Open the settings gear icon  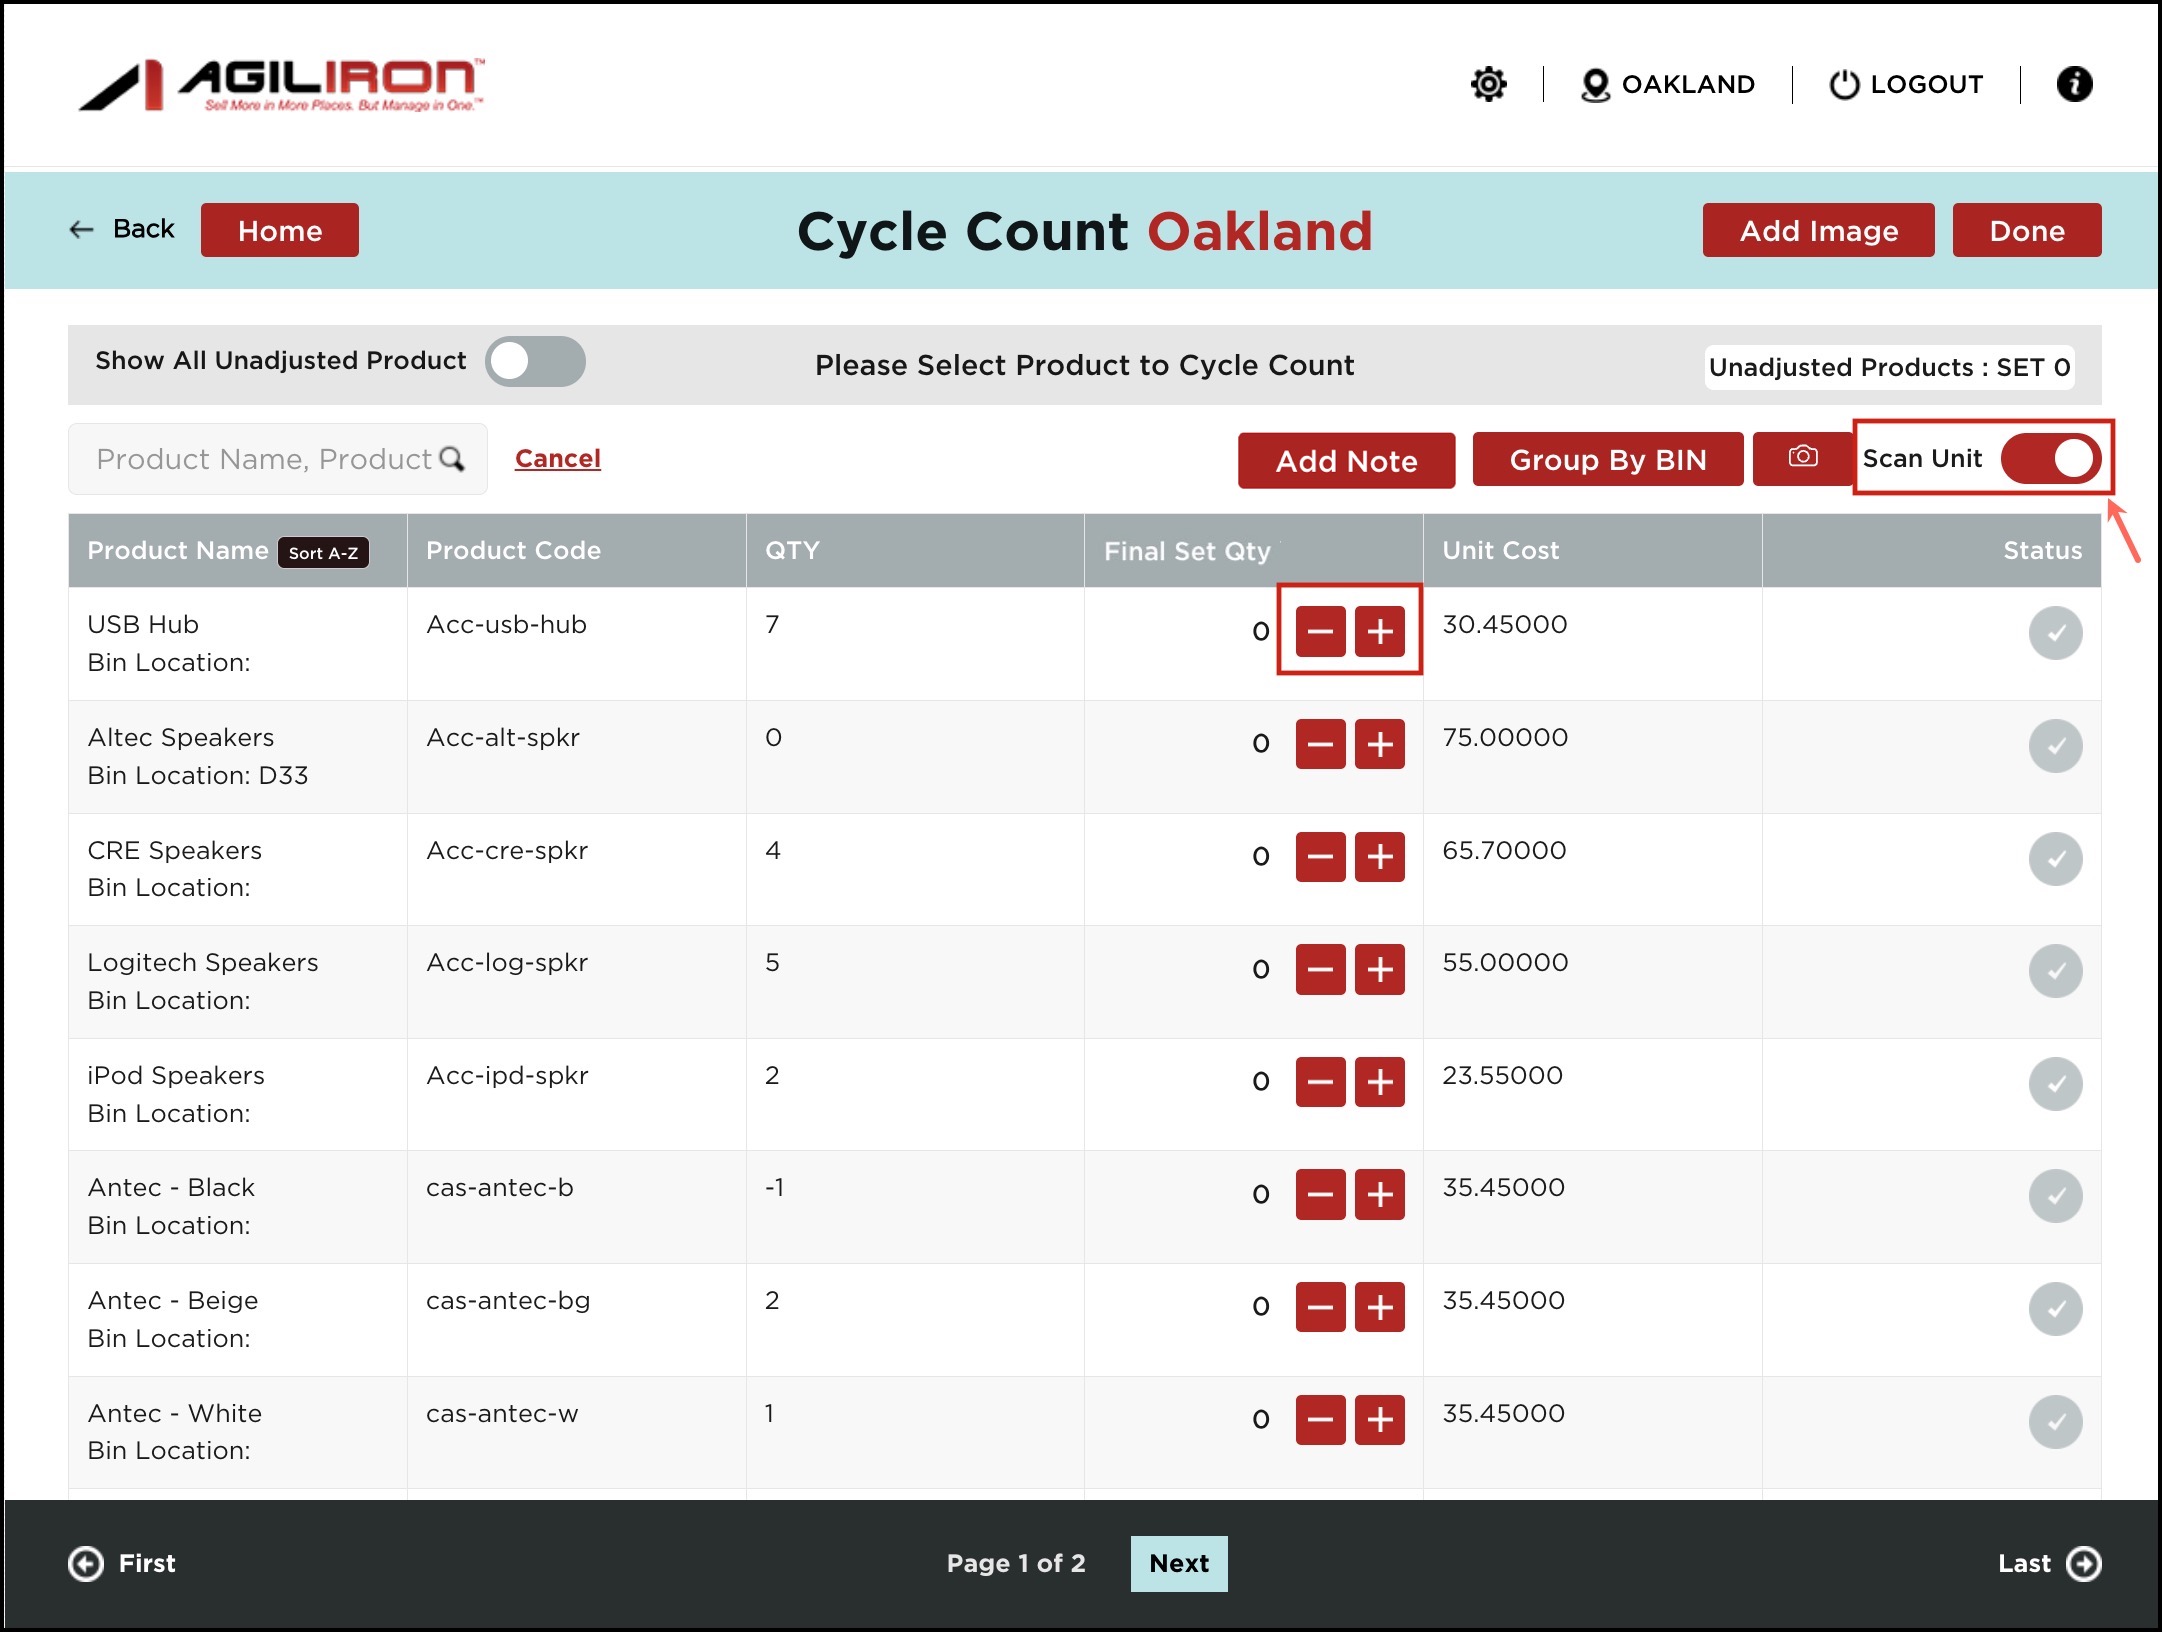[1488, 84]
